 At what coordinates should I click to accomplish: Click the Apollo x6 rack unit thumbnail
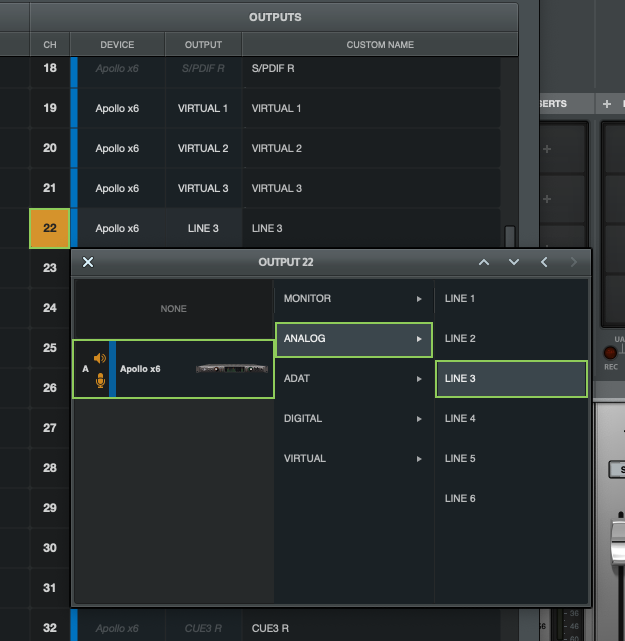pyautogui.click(x=232, y=368)
